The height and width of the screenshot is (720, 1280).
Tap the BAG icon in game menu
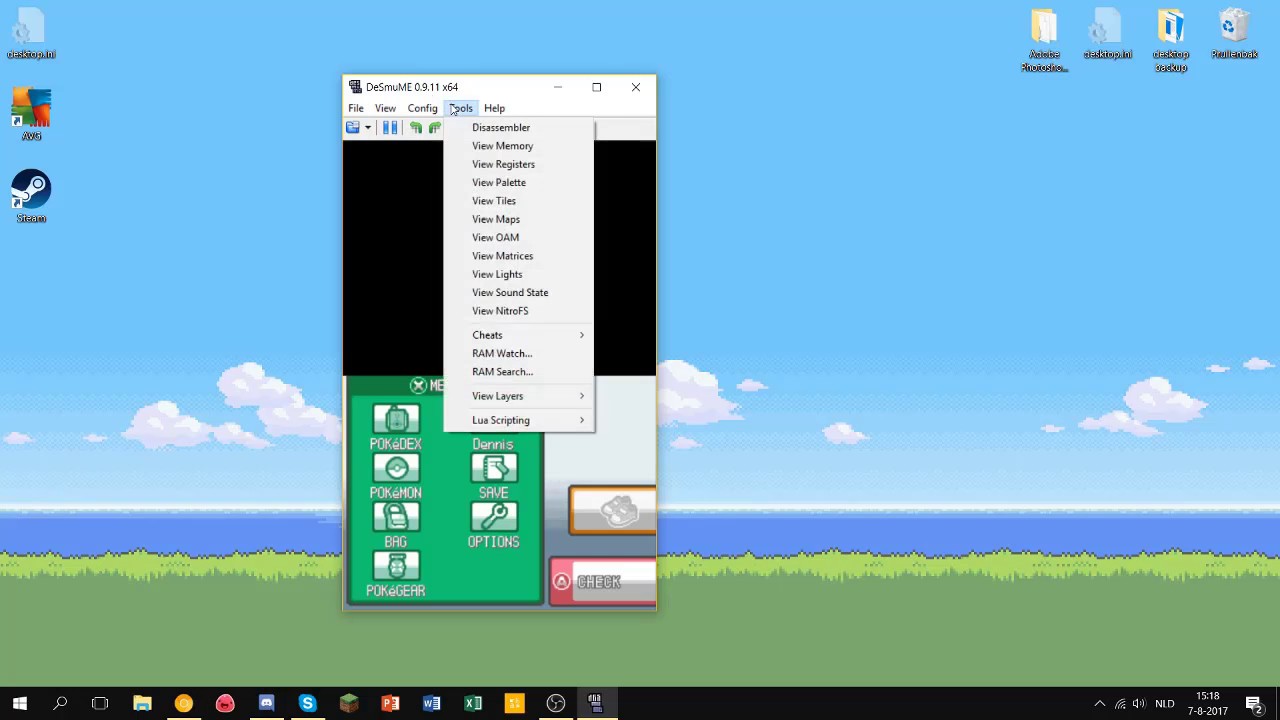tap(396, 517)
